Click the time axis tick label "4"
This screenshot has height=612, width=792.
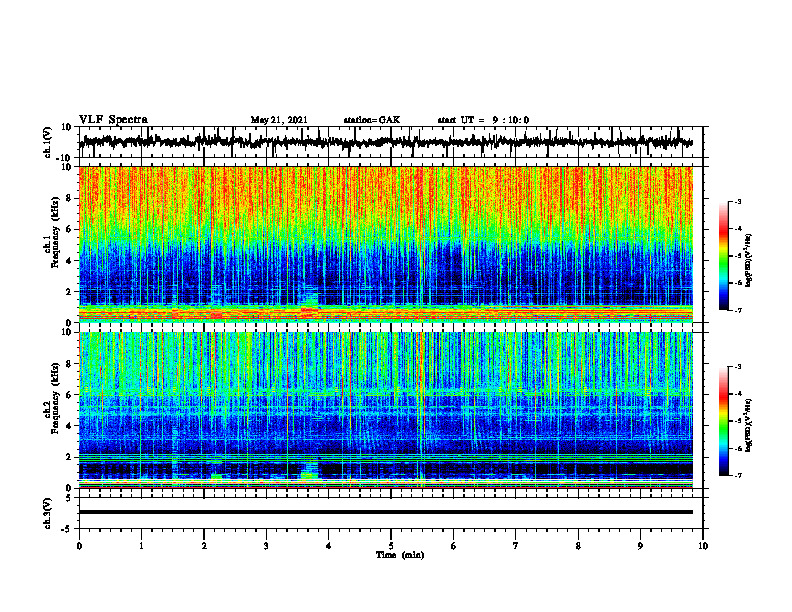[329, 546]
